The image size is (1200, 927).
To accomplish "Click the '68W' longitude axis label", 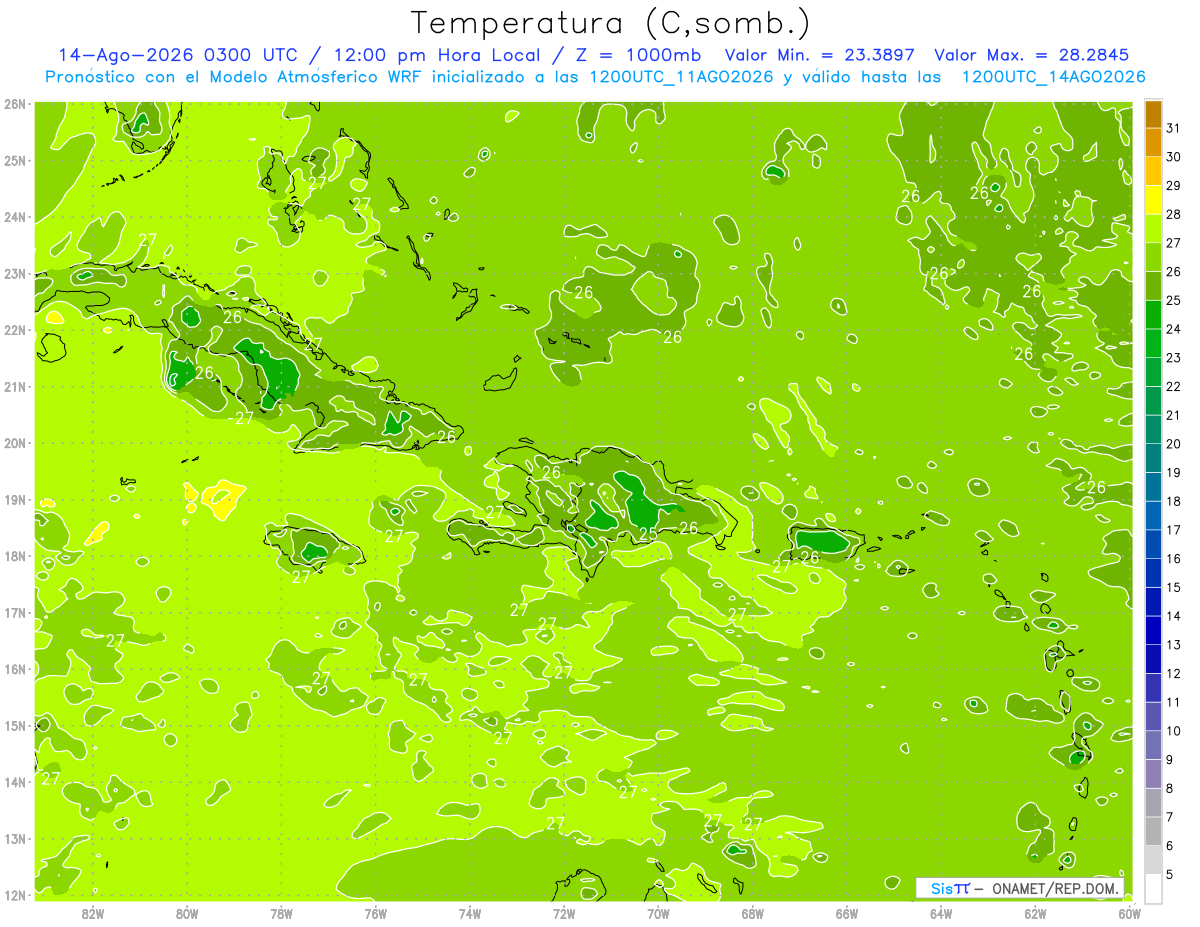I will 753,913.
